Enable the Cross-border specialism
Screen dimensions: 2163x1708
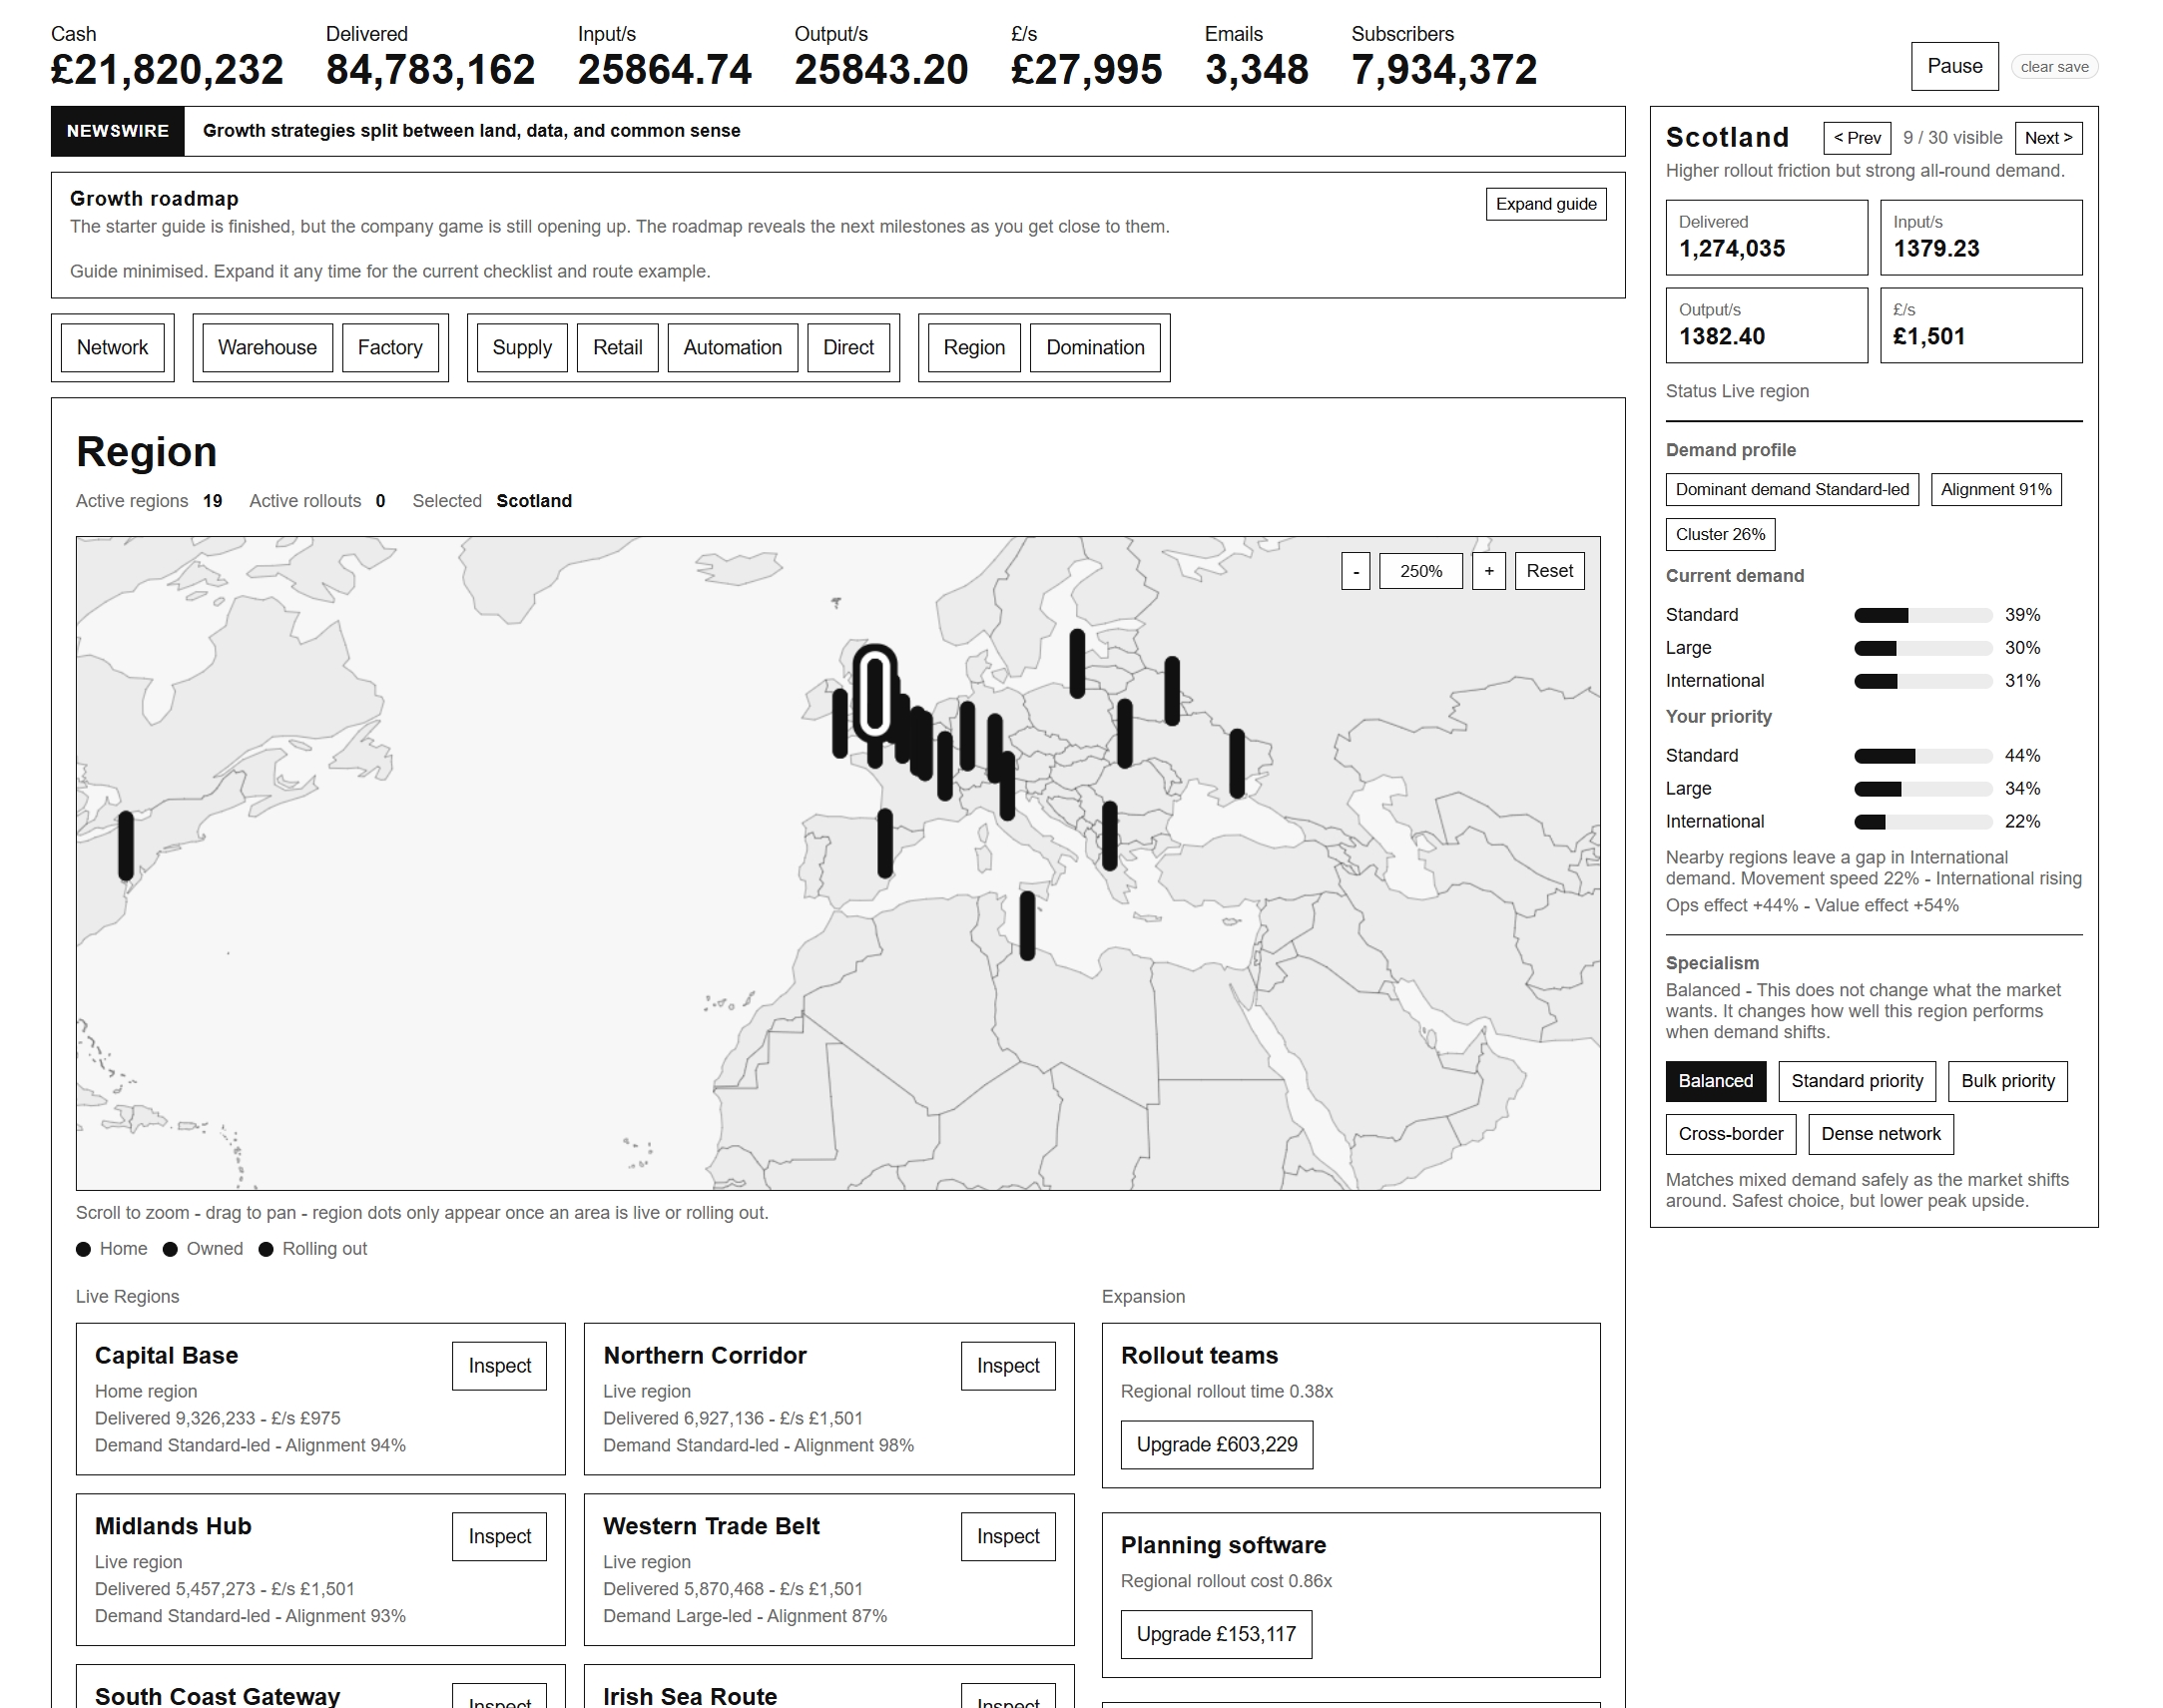pos(1730,1134)
